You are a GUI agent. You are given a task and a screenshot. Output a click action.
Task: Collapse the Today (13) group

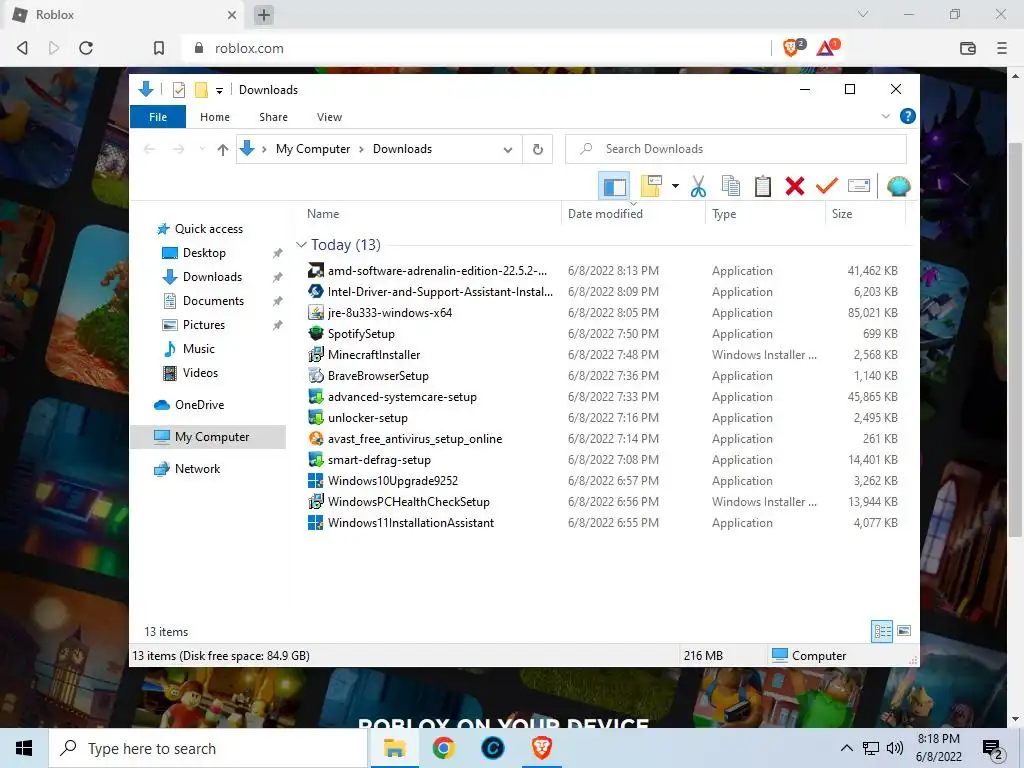[x=301, y=245]
